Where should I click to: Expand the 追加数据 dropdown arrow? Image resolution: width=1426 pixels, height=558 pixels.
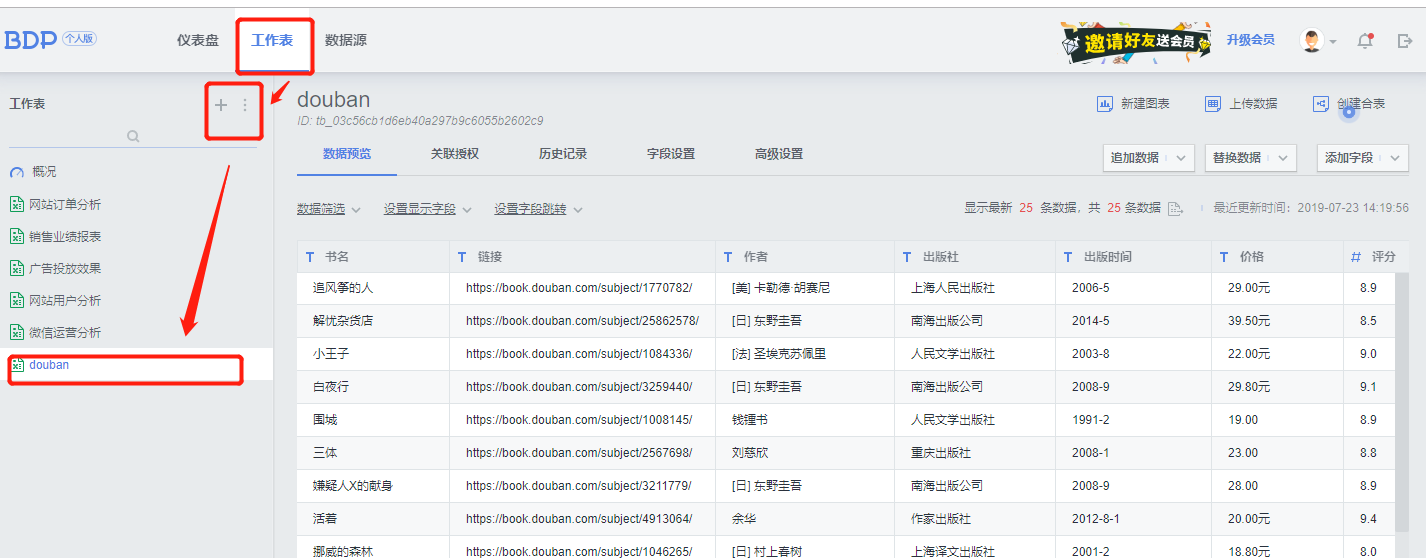click(1181, 158)
